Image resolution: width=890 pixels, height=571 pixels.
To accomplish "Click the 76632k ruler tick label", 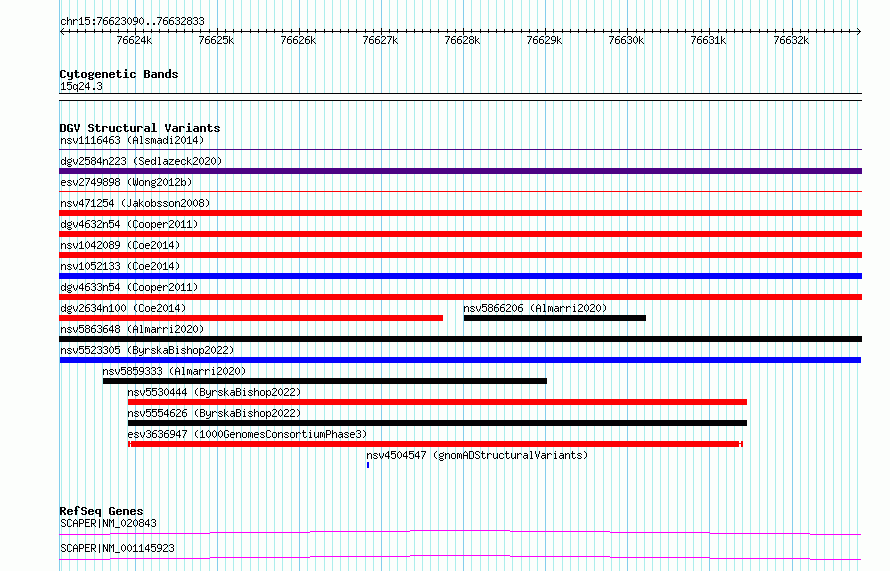I will coord(791,40).
